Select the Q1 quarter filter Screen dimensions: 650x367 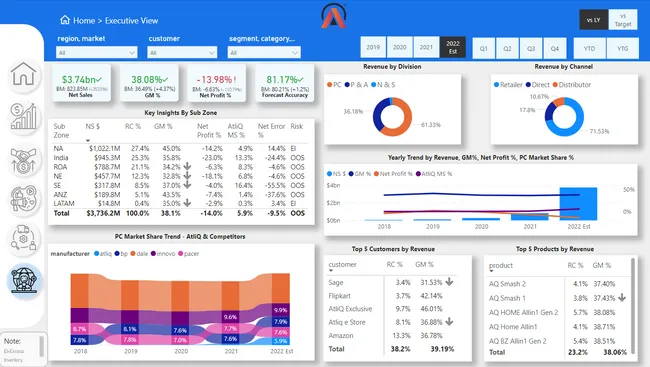pos(484,49)
